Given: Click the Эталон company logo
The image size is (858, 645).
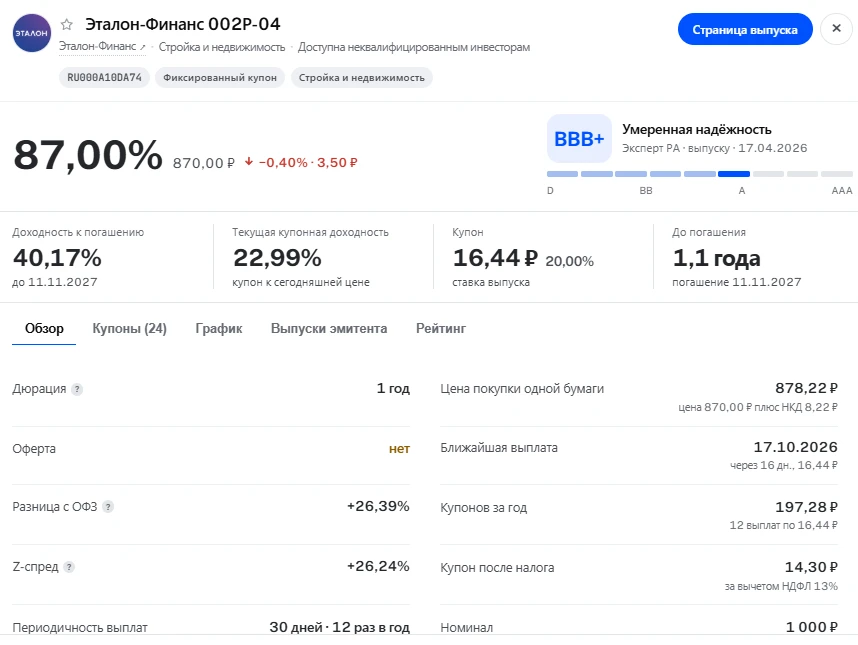Looking at the screenshot, I should 32,33.
